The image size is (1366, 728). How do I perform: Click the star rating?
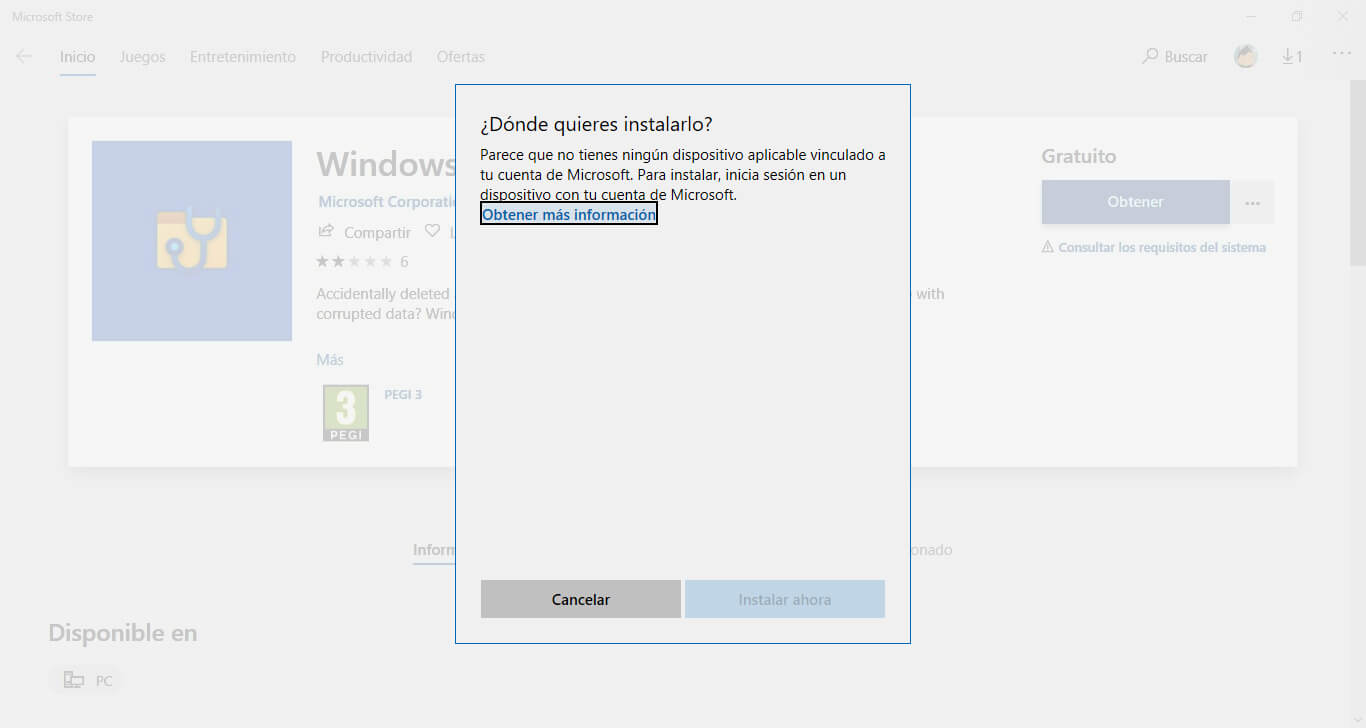click(x=354, y=262)
